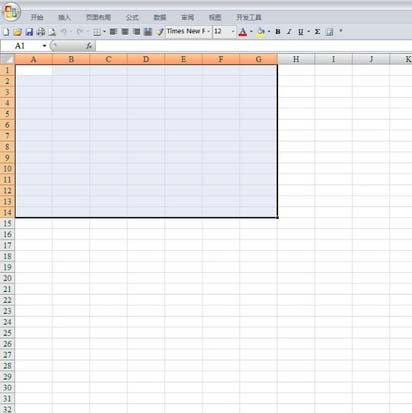This screenshot has width=412, height=413.
Task: Open the 页面布局 tab
Action: (98, 17)
